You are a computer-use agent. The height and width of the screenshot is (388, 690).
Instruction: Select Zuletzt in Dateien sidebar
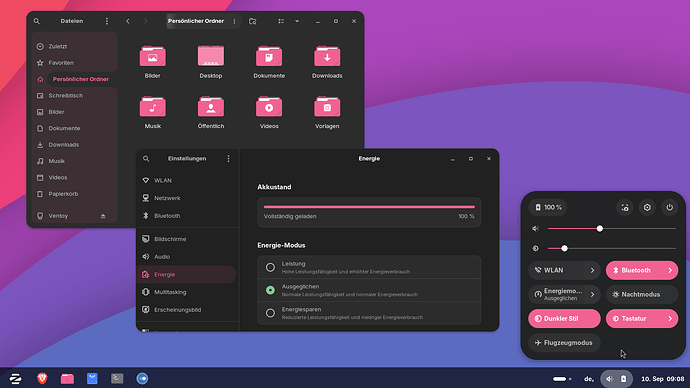(74, 46)
